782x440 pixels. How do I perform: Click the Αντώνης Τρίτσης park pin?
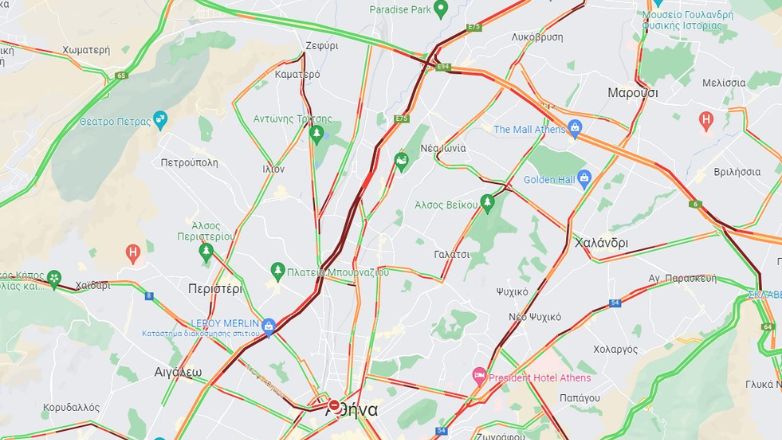click(316, 135)
